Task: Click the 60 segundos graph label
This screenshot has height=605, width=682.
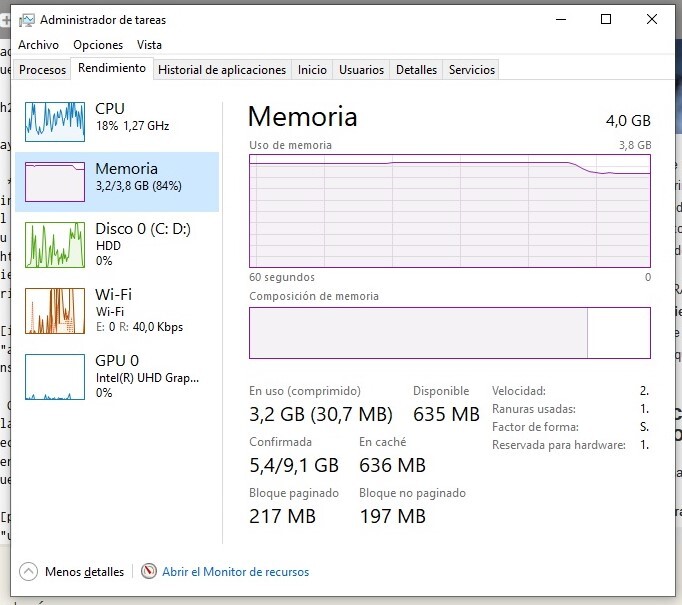Action: pyautogui.click(x=281, y=277)
